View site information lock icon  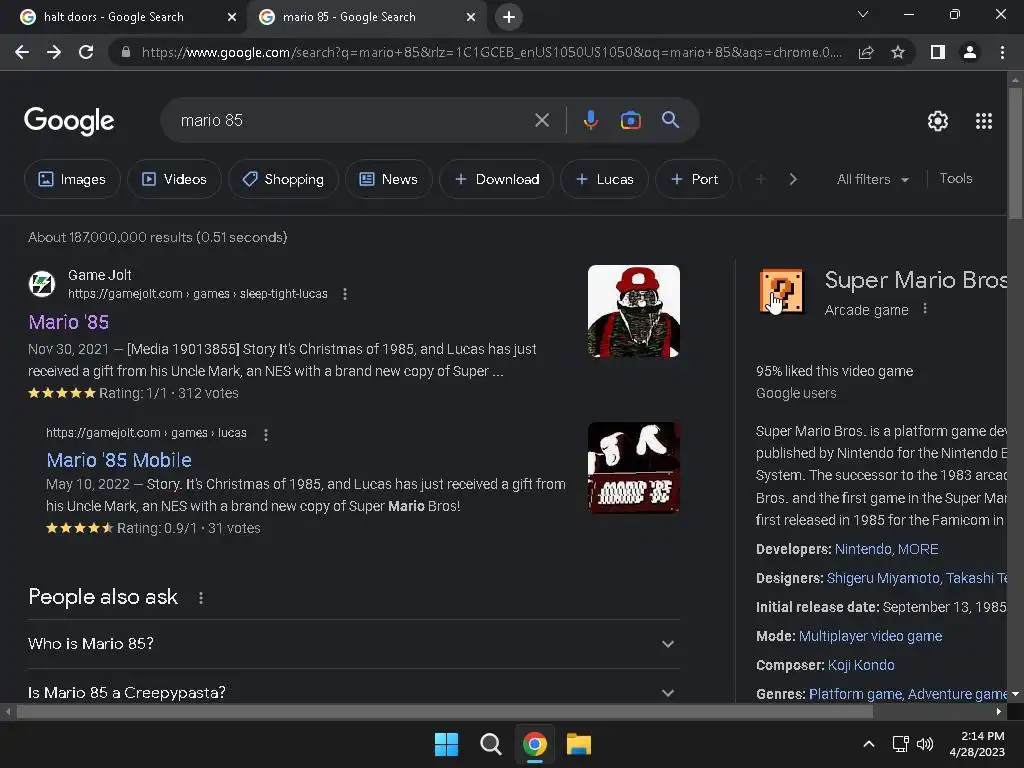point(126,52)
